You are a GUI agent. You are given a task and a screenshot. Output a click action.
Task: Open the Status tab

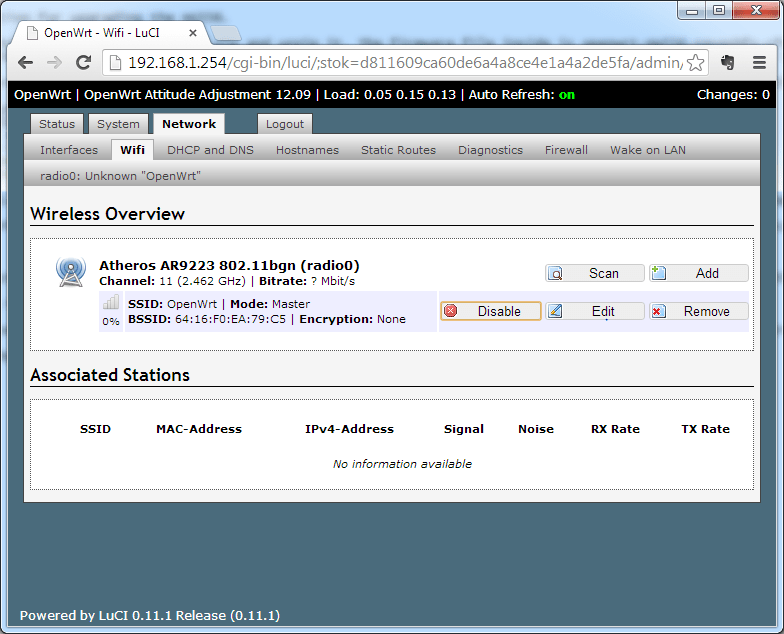click(x=57, y=124)
